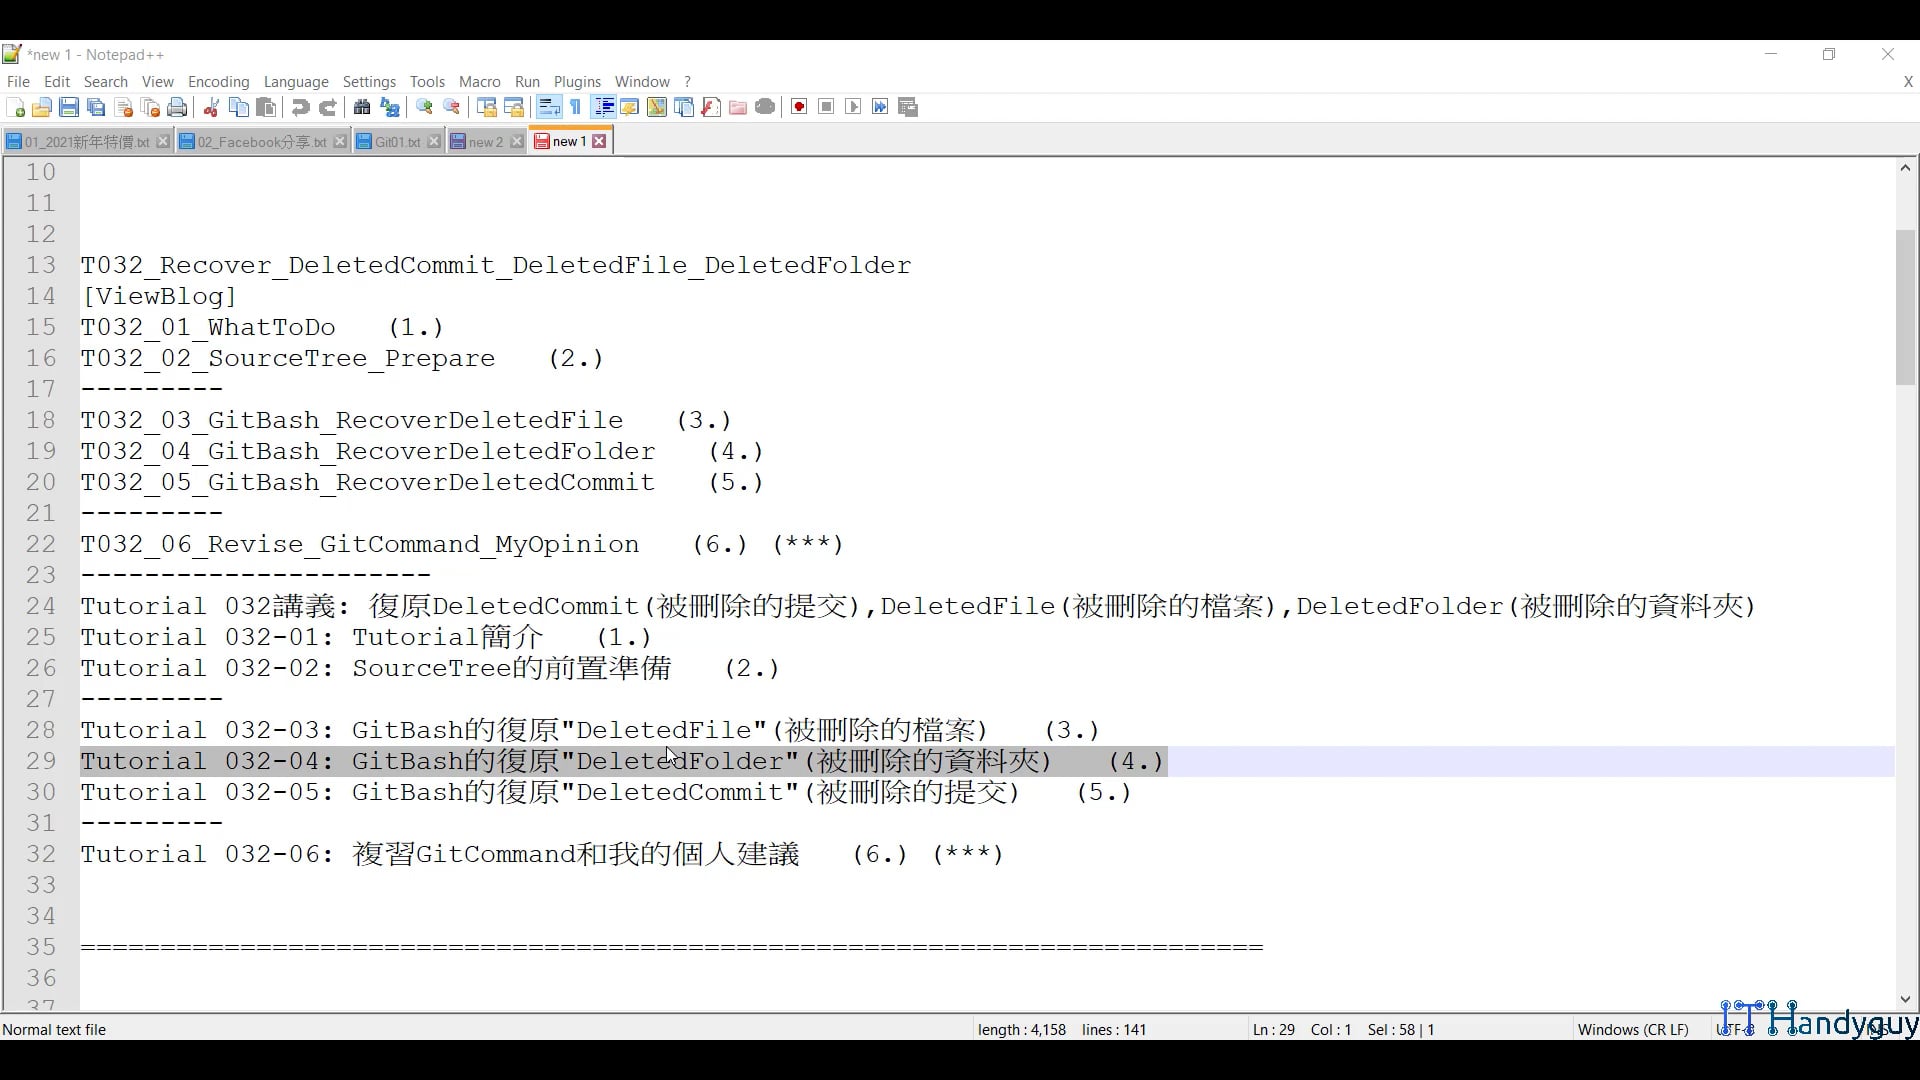Open the Language menu

point(296,81)
